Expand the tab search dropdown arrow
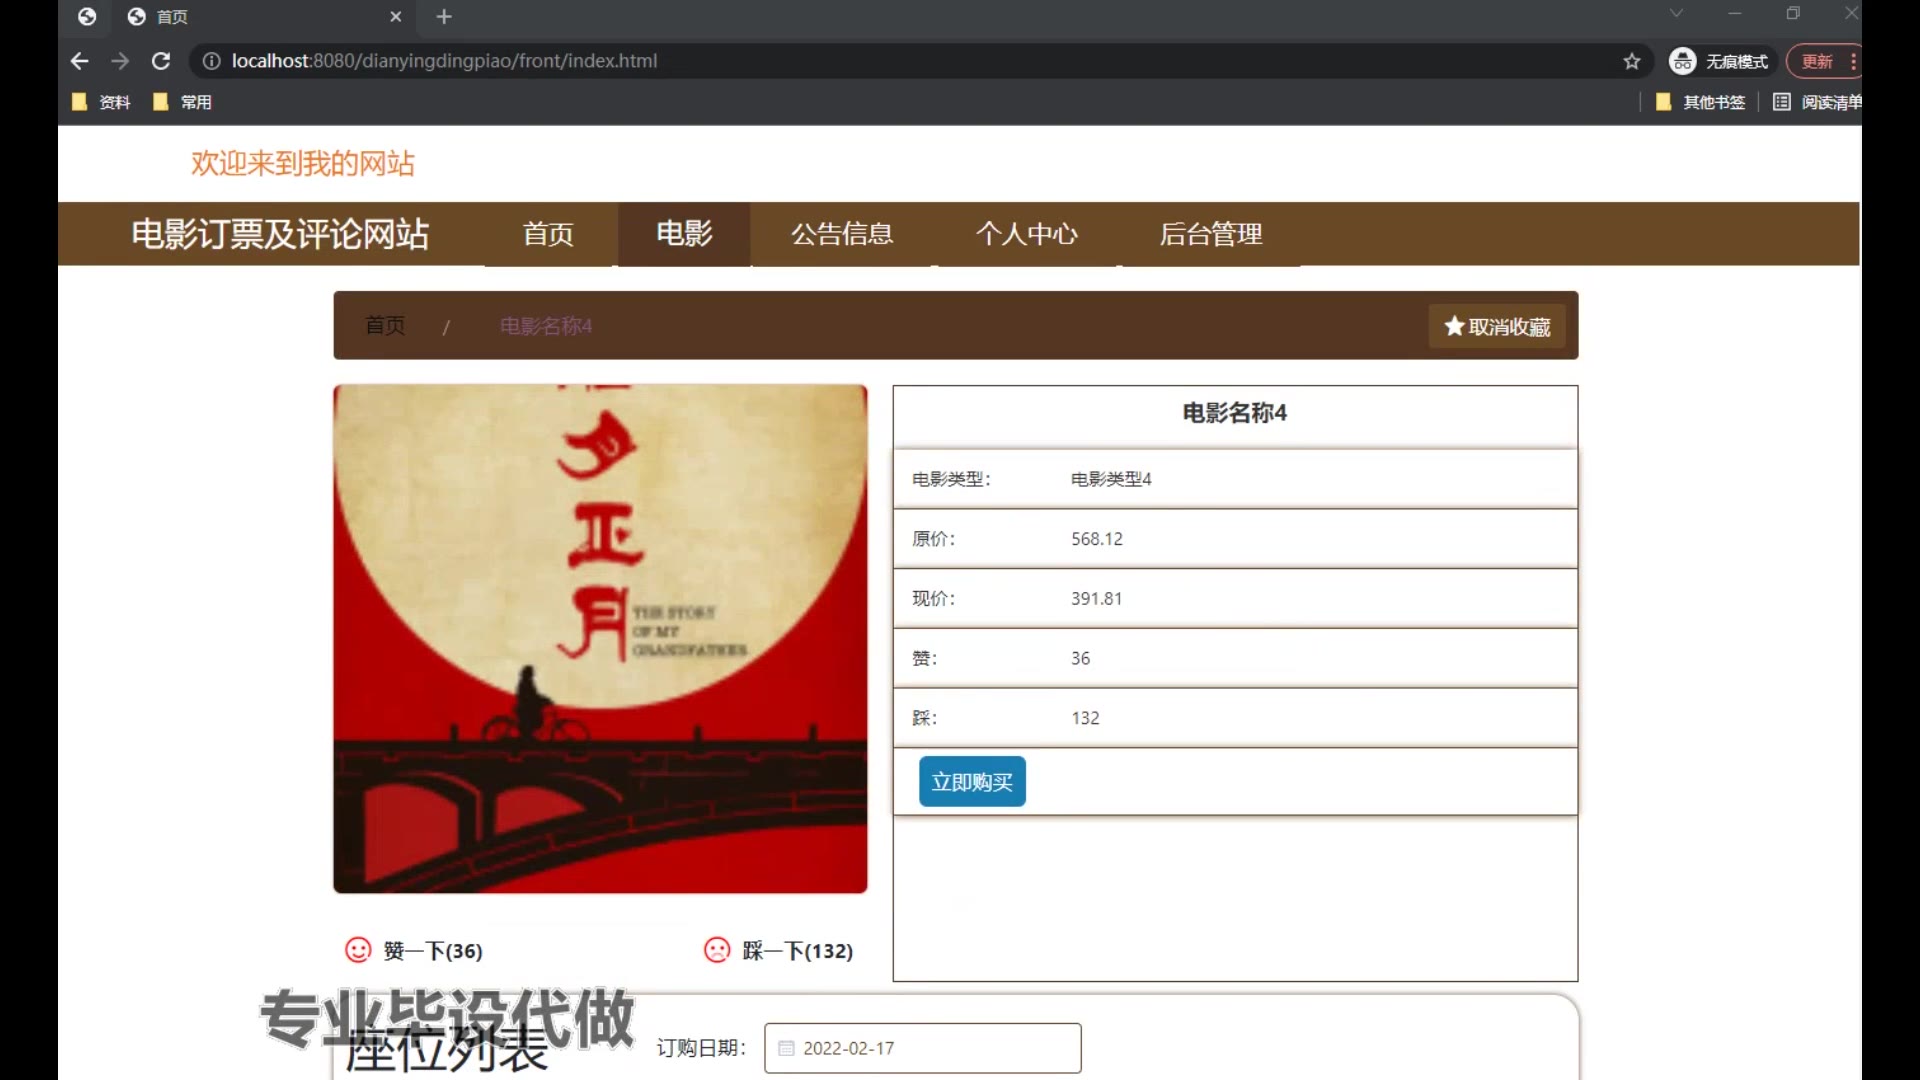This screenshot has width=1920, height=1080. 1676,14
